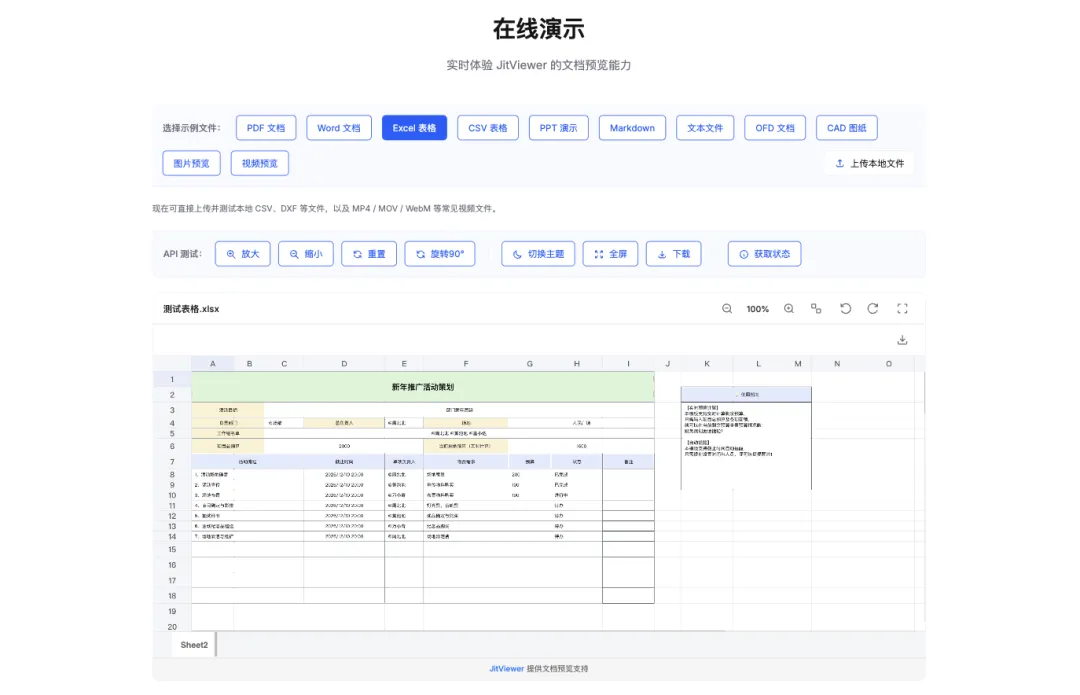Click the reset-size icon in the viewer toolbar
1080x695 pixels.
click(816, 309)
